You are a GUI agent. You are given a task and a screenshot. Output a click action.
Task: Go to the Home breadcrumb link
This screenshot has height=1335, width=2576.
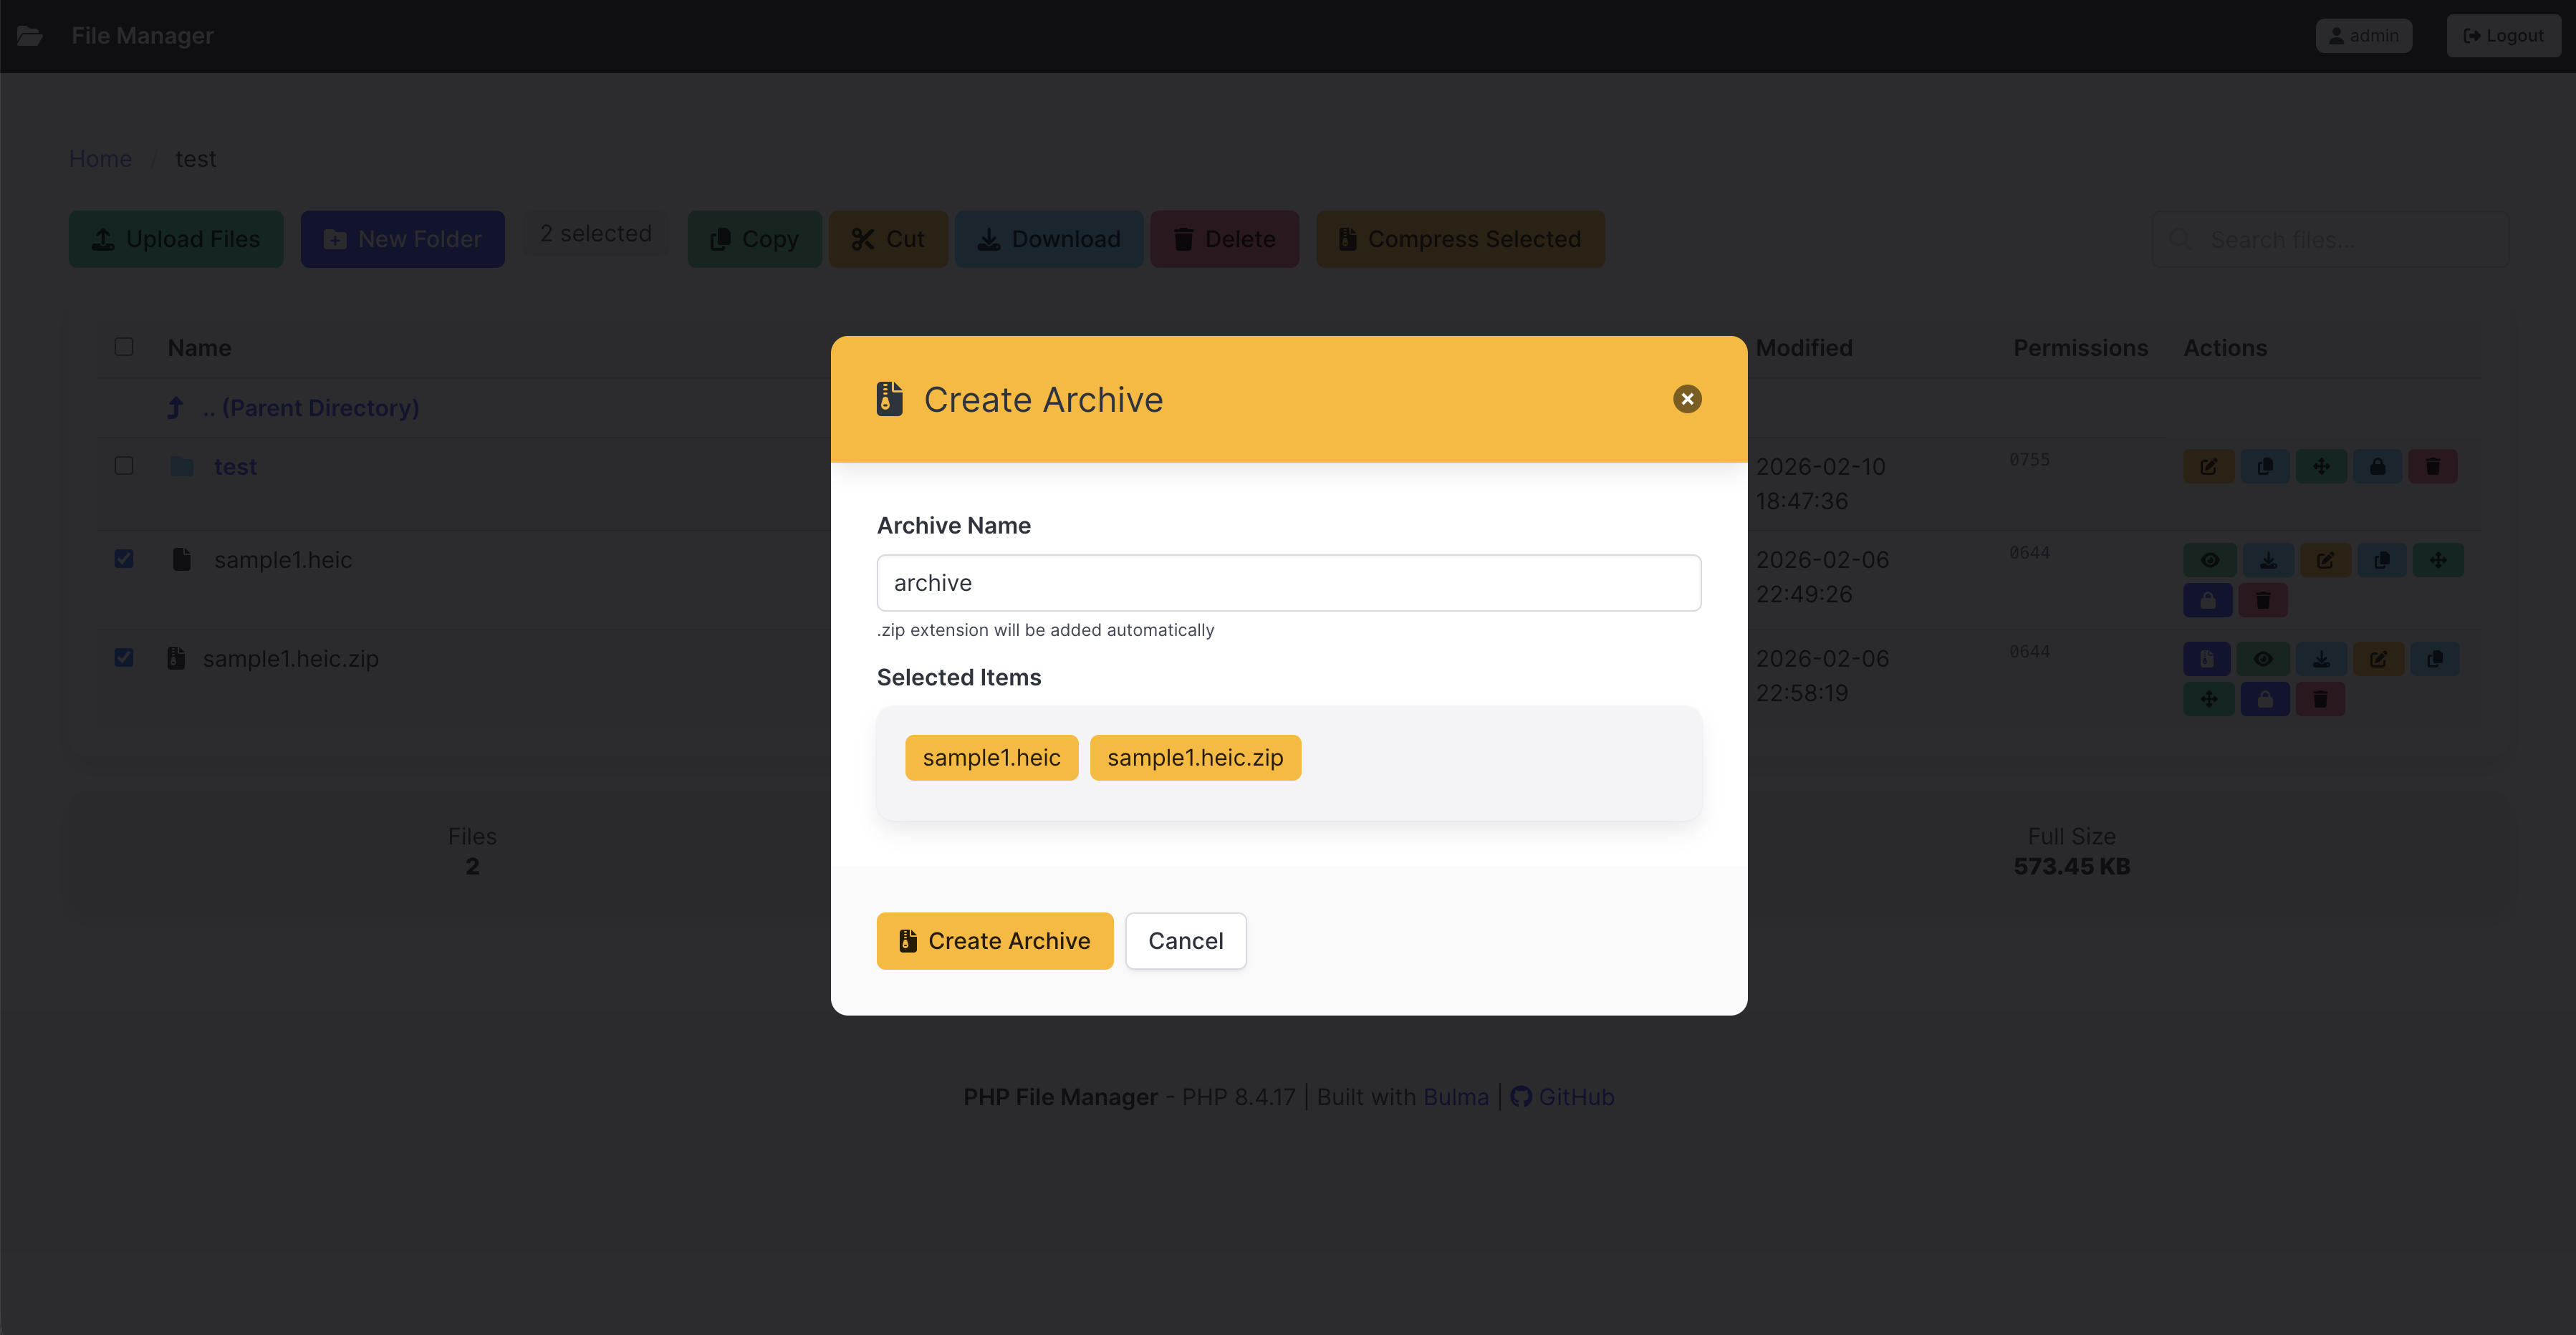(x=100, y=159)
